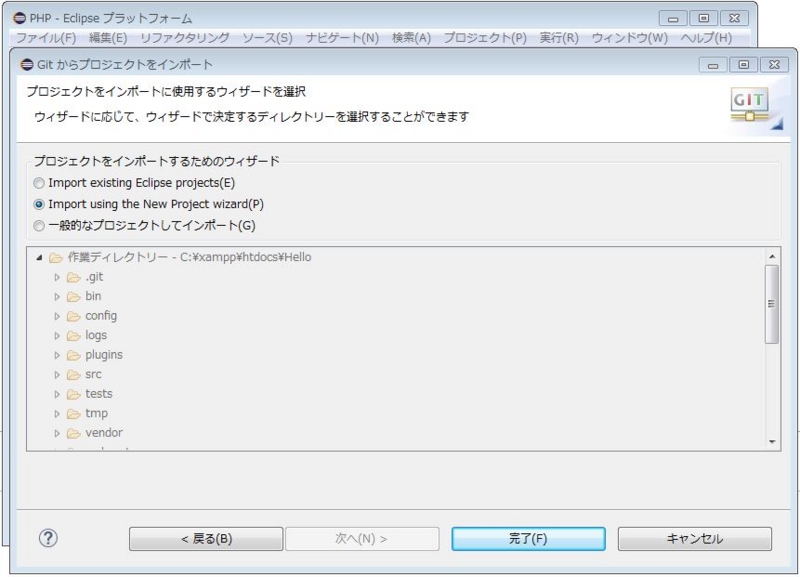
Task: Select the src tree row label
Action: point(93,374)
